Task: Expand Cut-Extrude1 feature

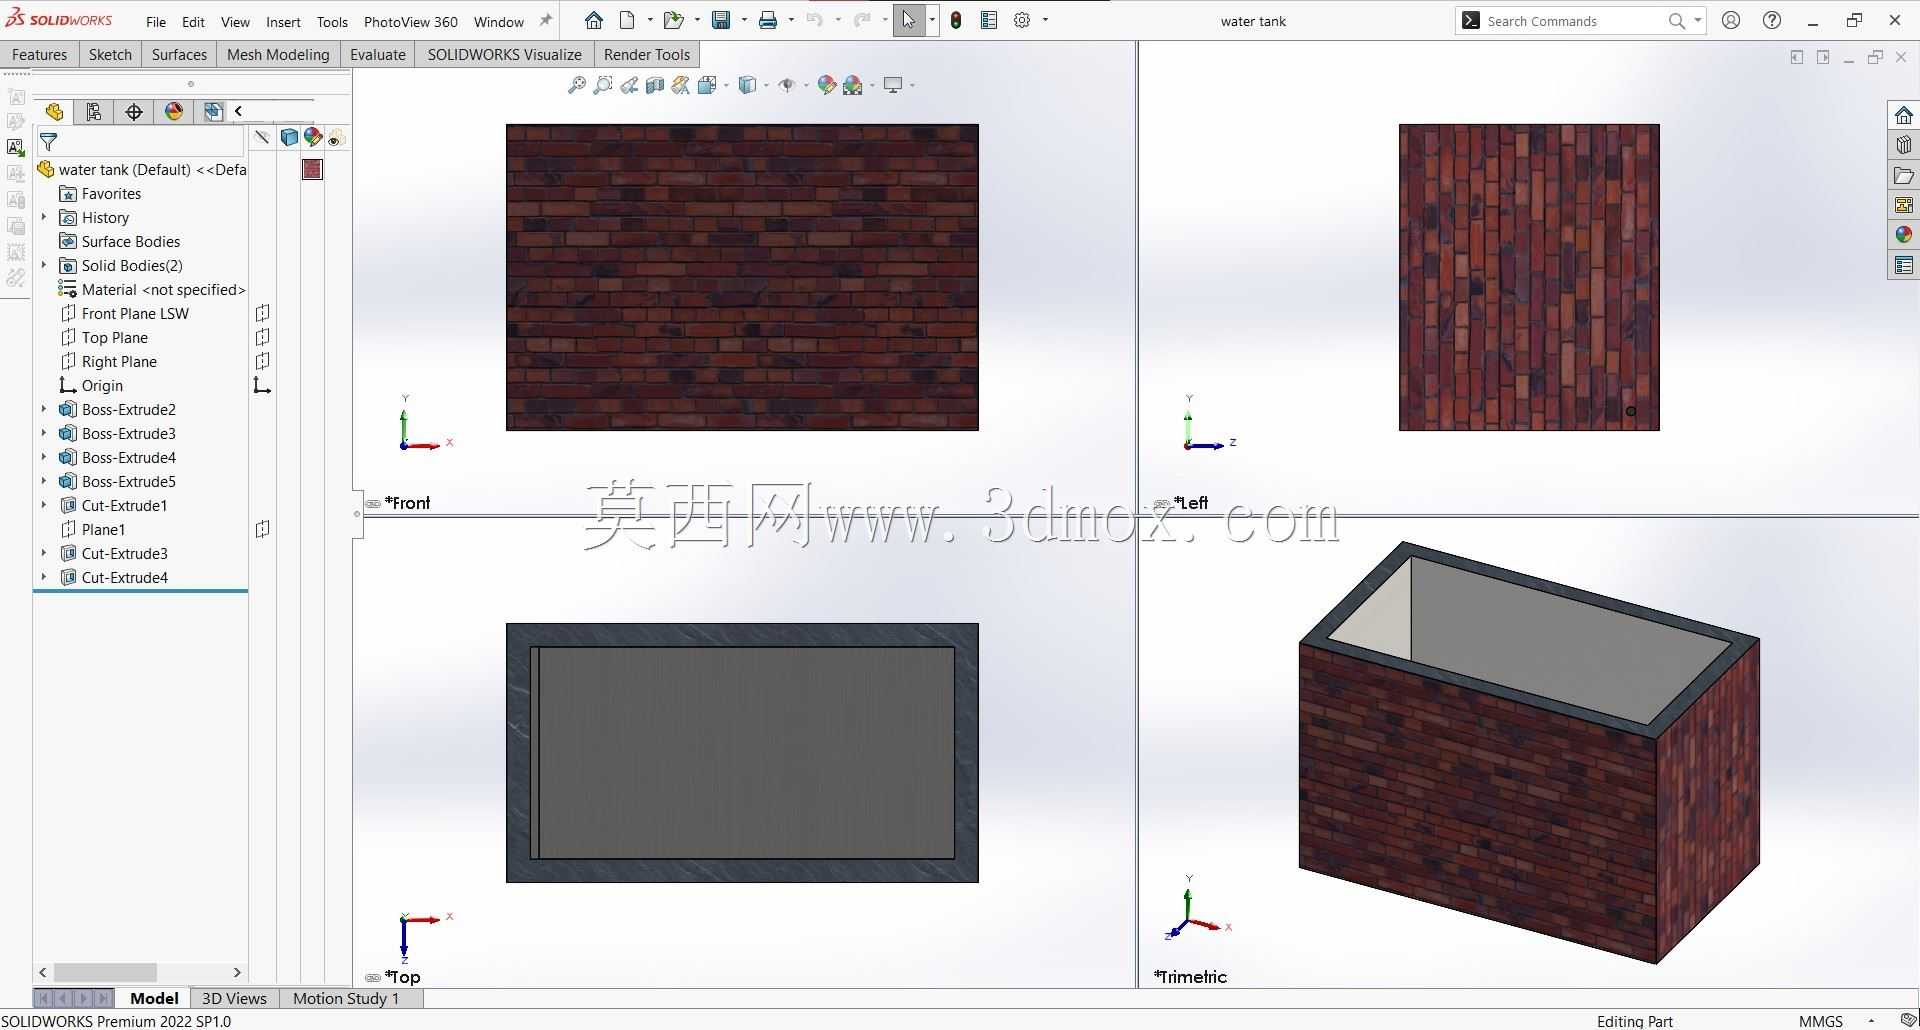Action: coord(44,505)
